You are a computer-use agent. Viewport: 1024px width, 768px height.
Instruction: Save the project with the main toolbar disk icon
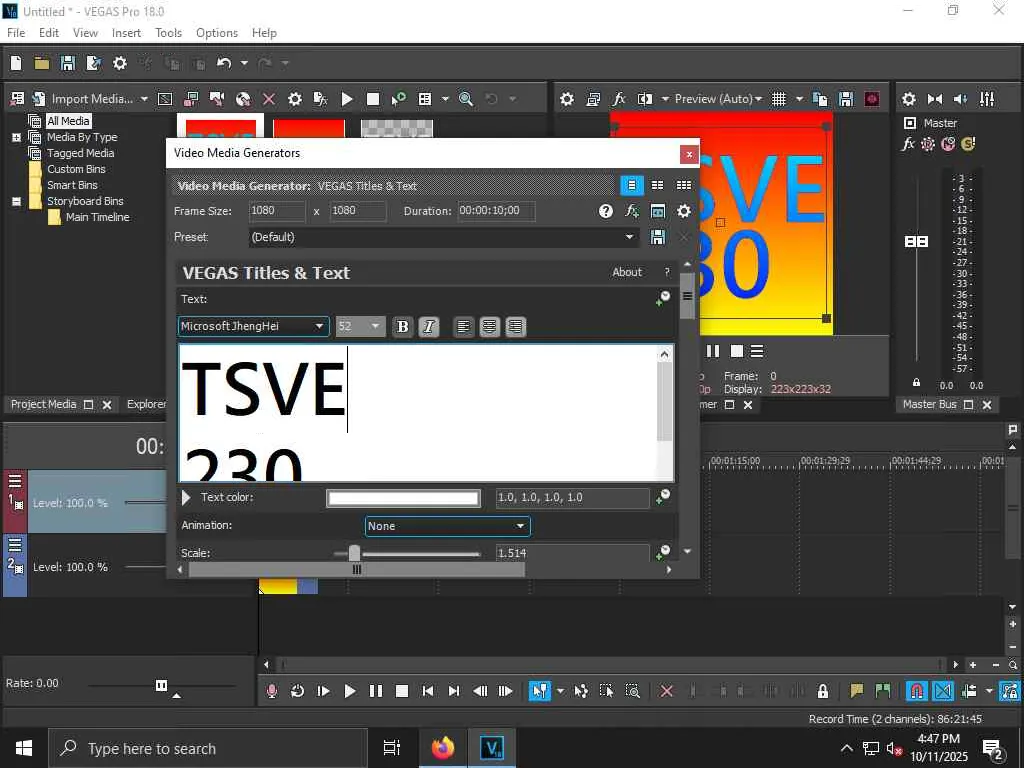67,63
